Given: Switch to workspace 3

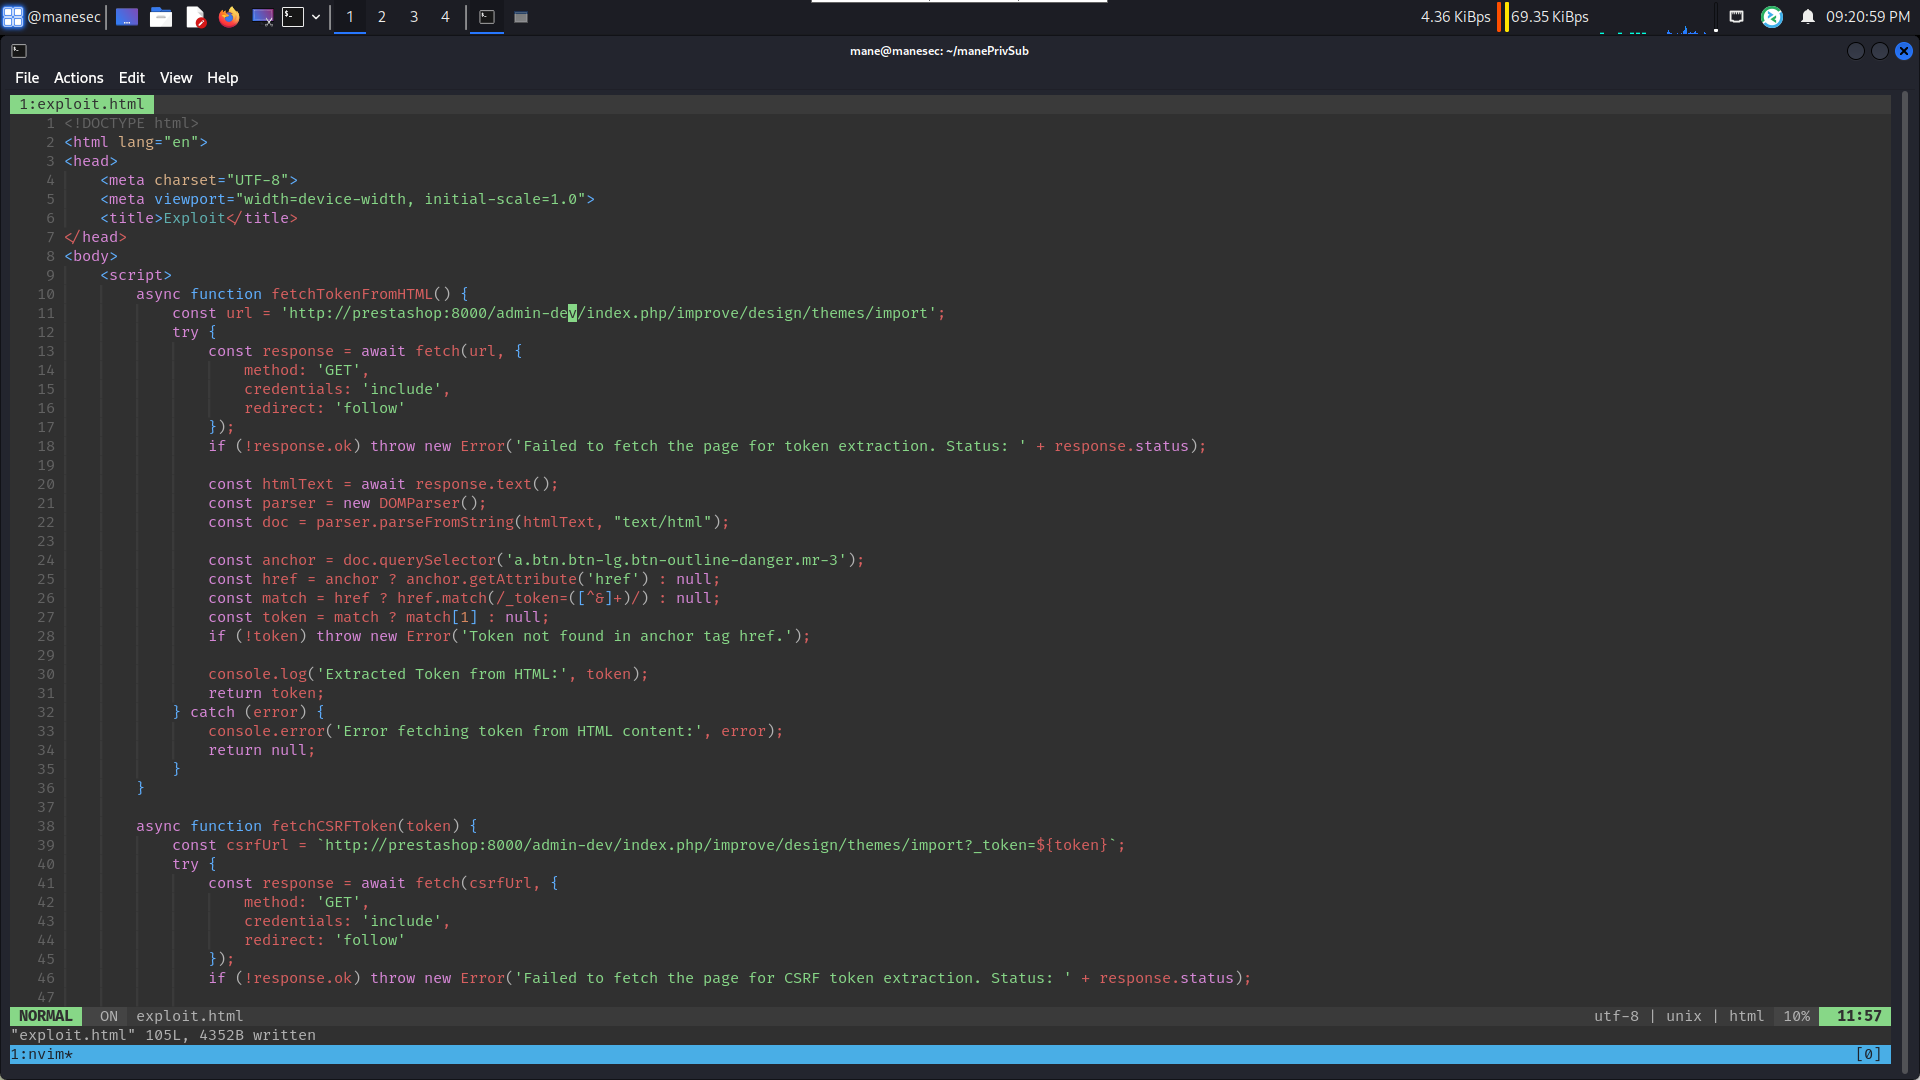Looking at the screenshot, I should pos(414,17).
